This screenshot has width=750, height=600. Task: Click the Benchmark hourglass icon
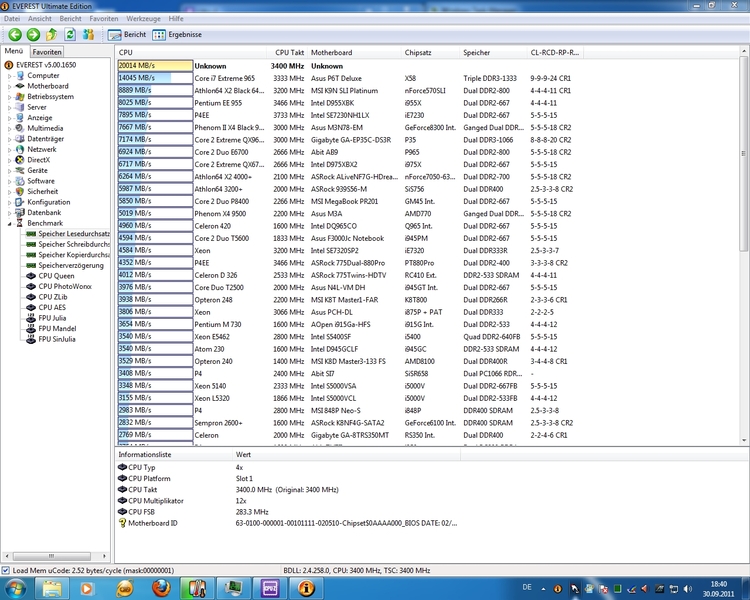(x=20, y=223)
